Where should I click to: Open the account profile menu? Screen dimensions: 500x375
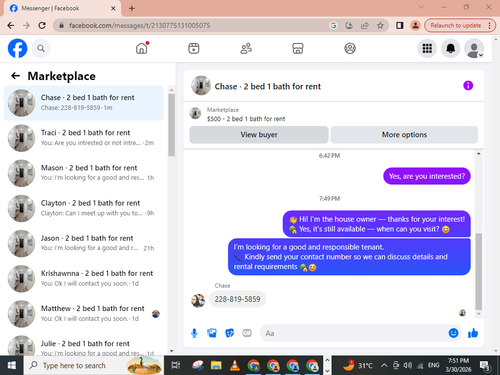pyautogui.click(x=474, y=48)
